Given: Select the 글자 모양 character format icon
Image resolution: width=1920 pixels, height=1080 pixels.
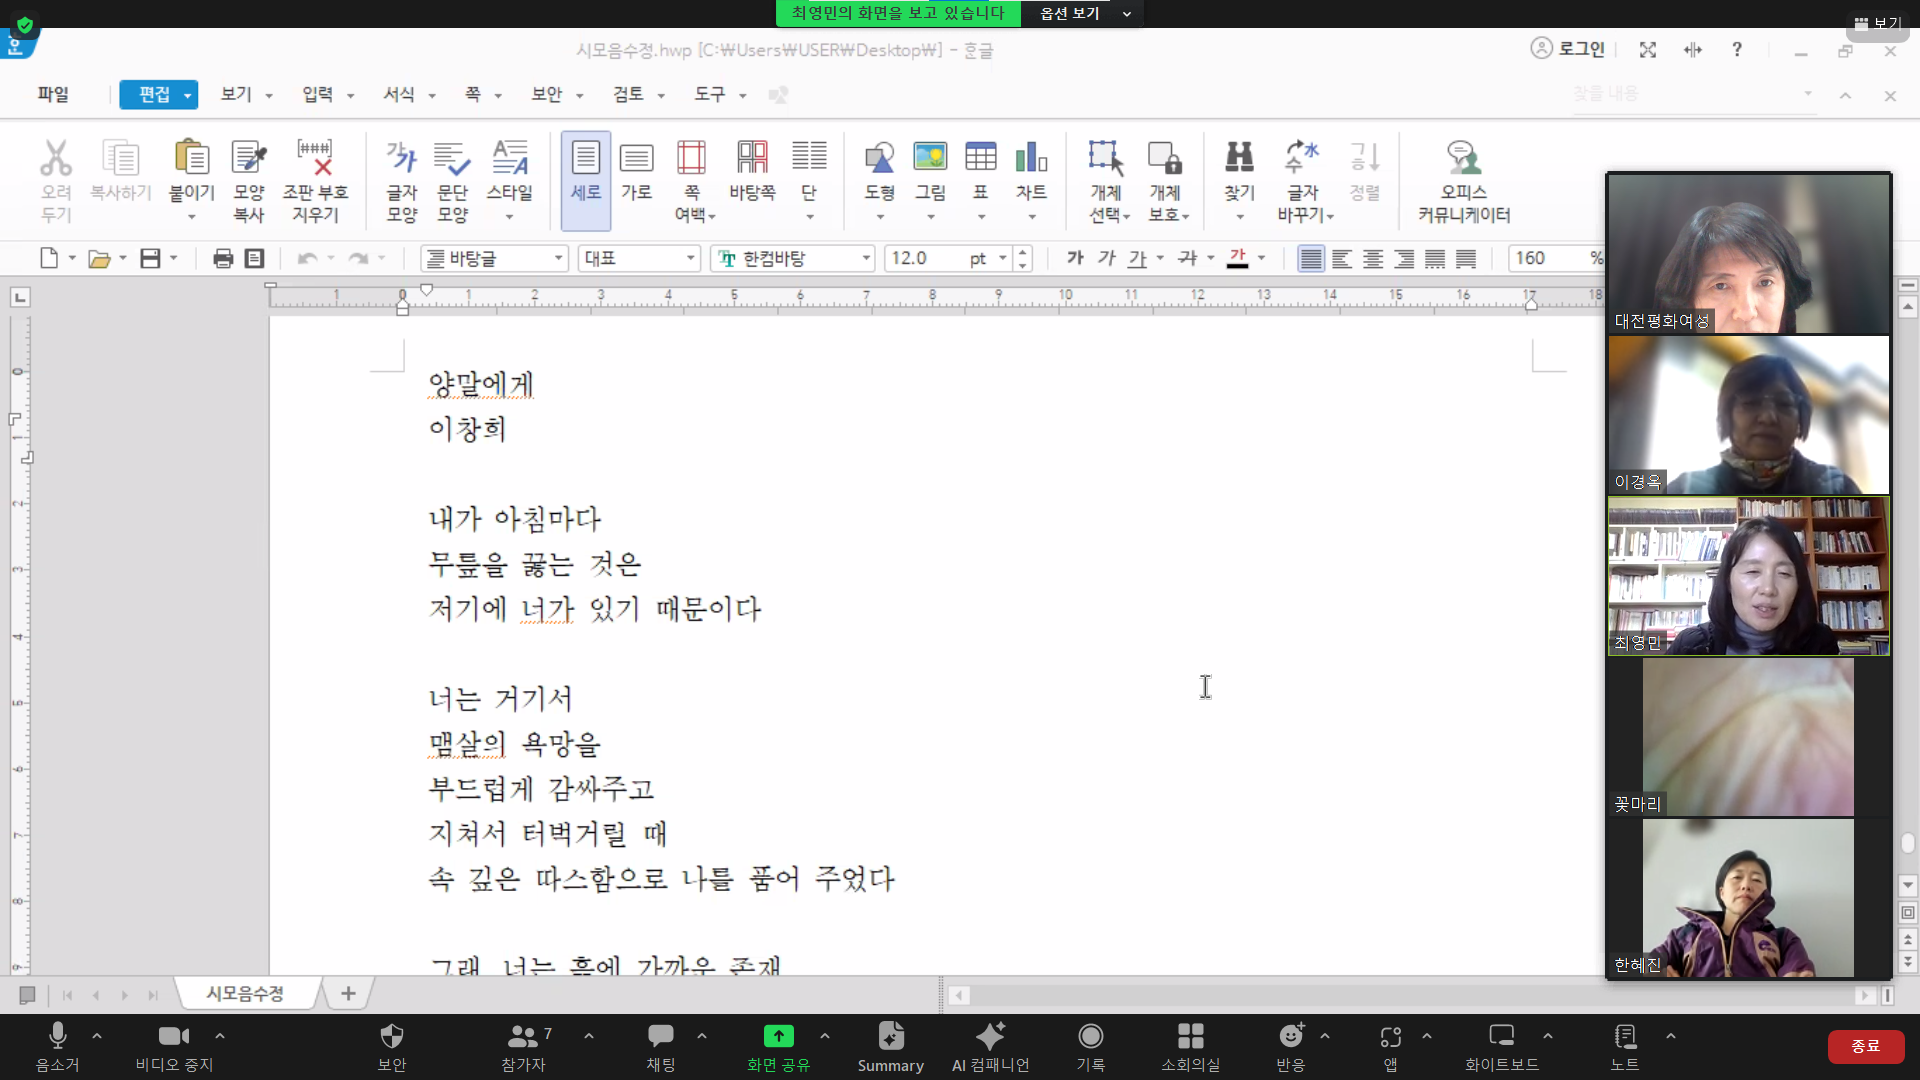Looking at the screenshot, I should 402,158.
